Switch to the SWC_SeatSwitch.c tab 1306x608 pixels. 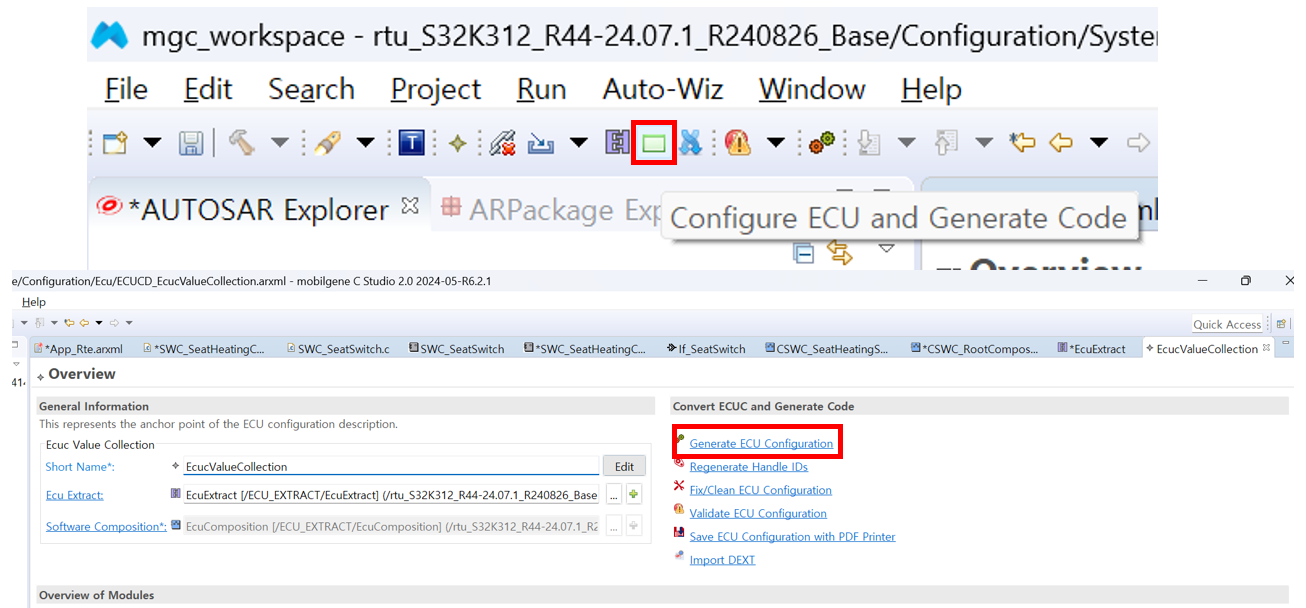pos(341,349)
